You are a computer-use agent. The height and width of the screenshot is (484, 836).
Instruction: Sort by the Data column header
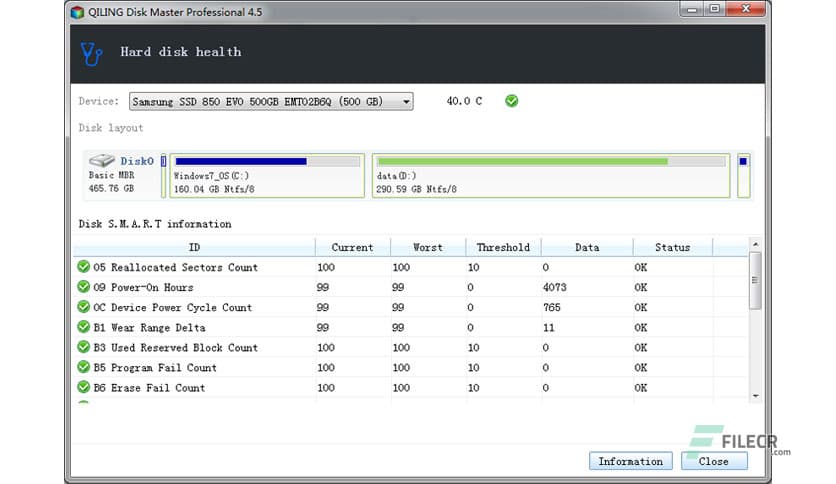click(x=587, y=247)
